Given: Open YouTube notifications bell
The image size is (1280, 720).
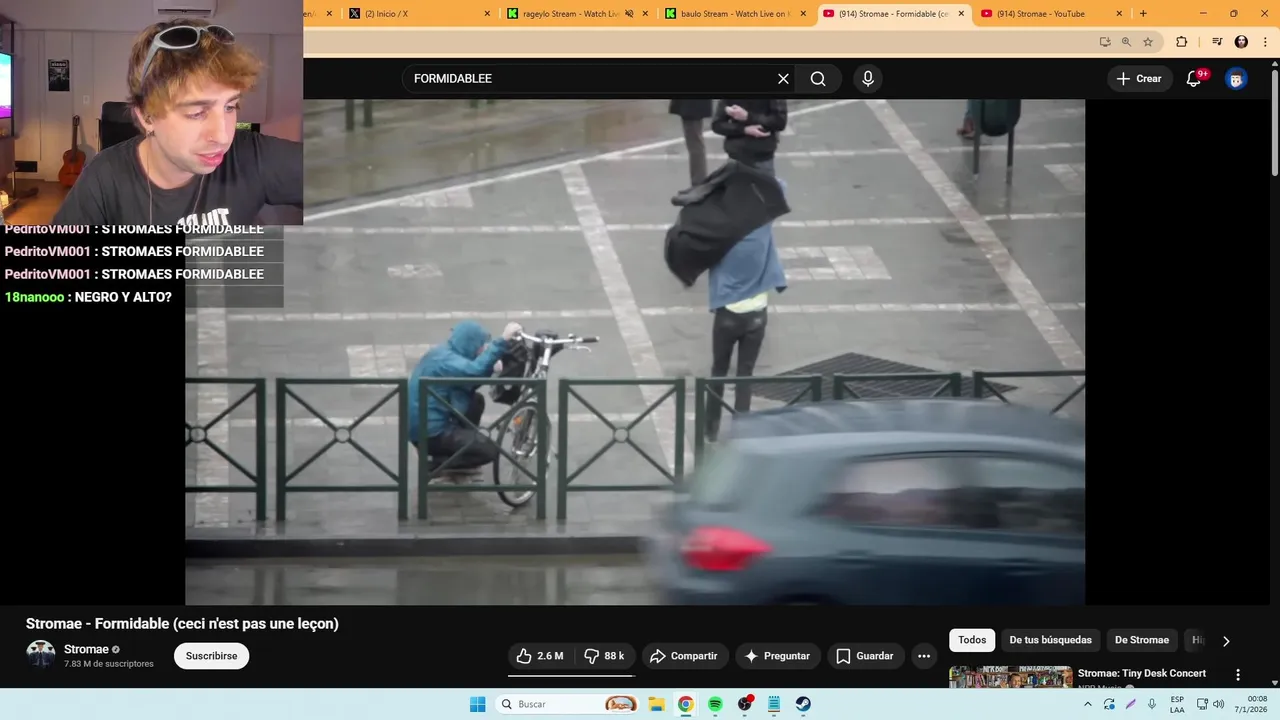Looking at the screenshot, I should (x=1194, y=79).
